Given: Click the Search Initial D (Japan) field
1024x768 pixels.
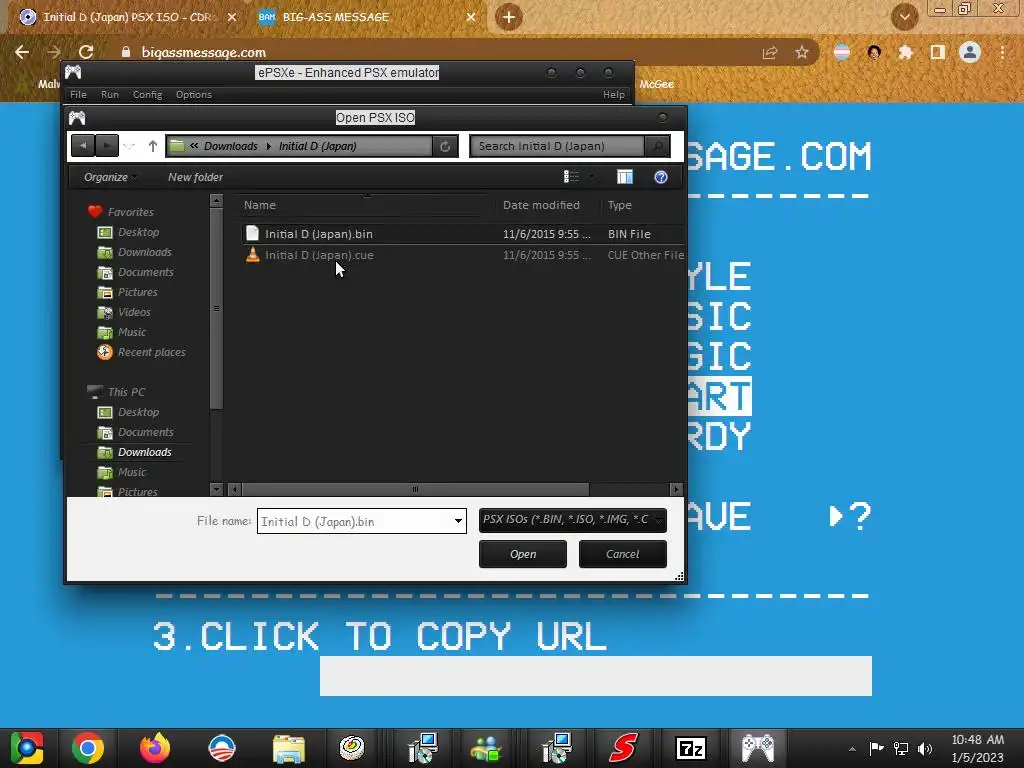Looking at the screenshot, I should point(557,146).
